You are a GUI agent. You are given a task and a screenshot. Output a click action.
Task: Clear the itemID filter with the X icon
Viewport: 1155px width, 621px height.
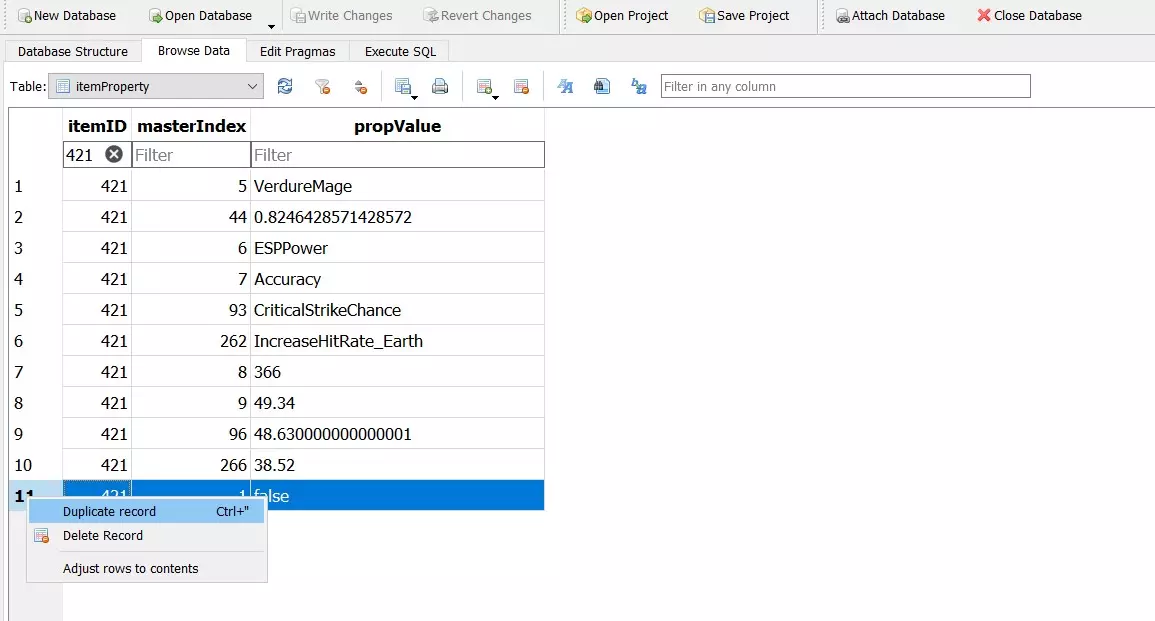(113, 154)
